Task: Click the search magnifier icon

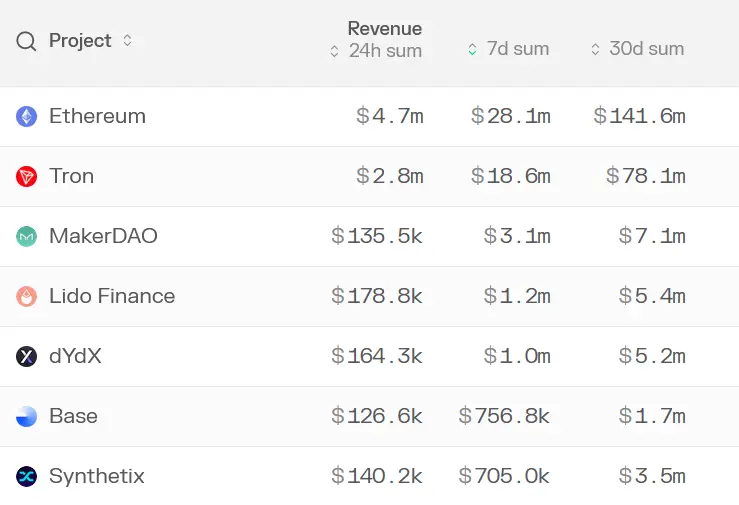Action: tap(26, 41)
